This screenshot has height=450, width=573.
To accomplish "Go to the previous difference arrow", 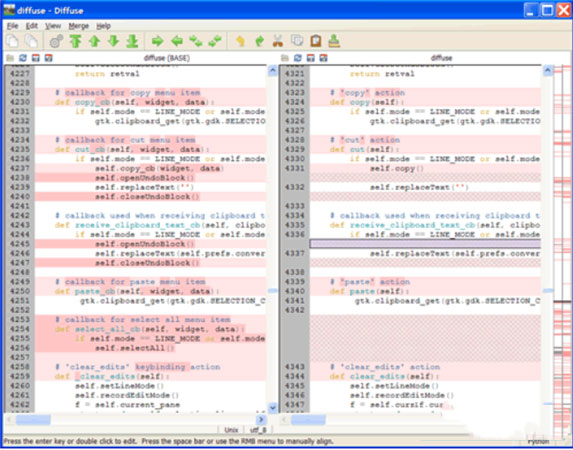I will (95, 41).
